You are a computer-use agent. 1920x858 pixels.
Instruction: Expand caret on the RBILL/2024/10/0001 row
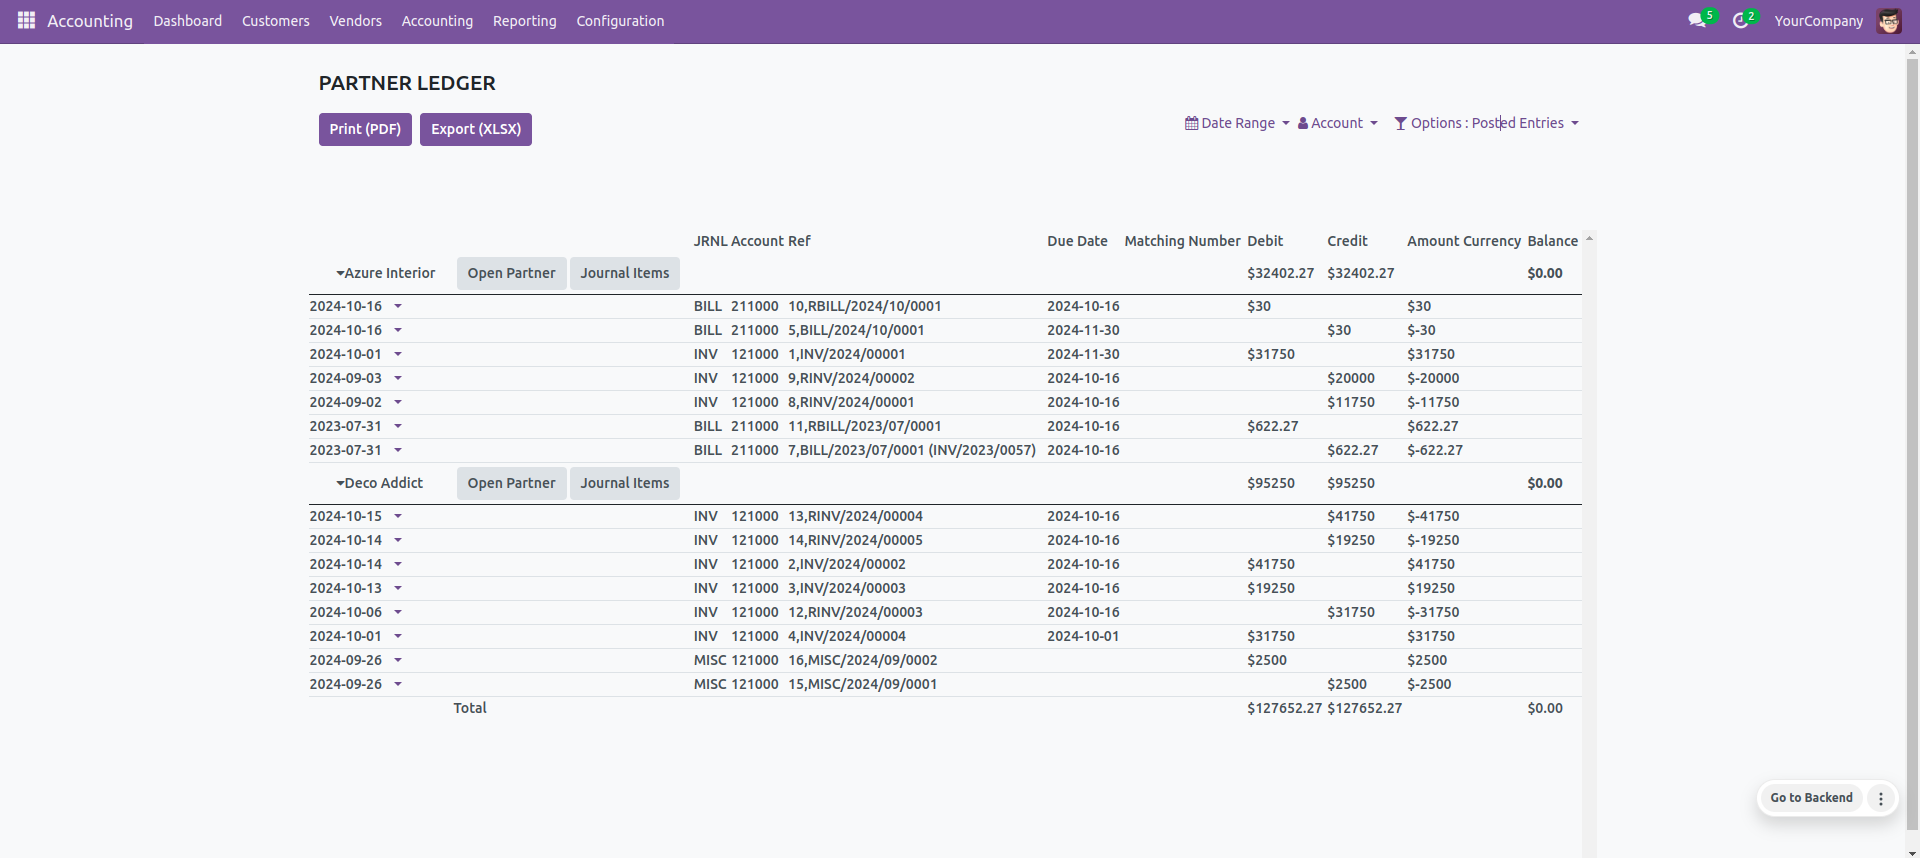(398, 306)
